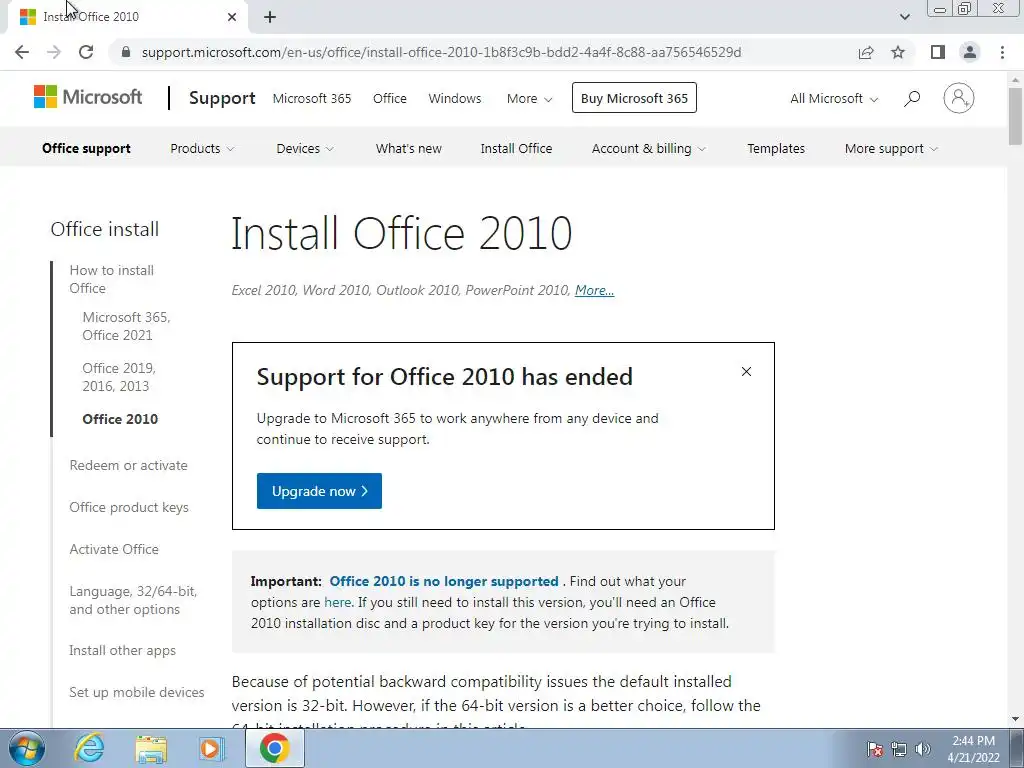This screenshot has height=768, width=1024.
Task: Expand the Account & billing dropdown
Action: (x=648, y=148)
